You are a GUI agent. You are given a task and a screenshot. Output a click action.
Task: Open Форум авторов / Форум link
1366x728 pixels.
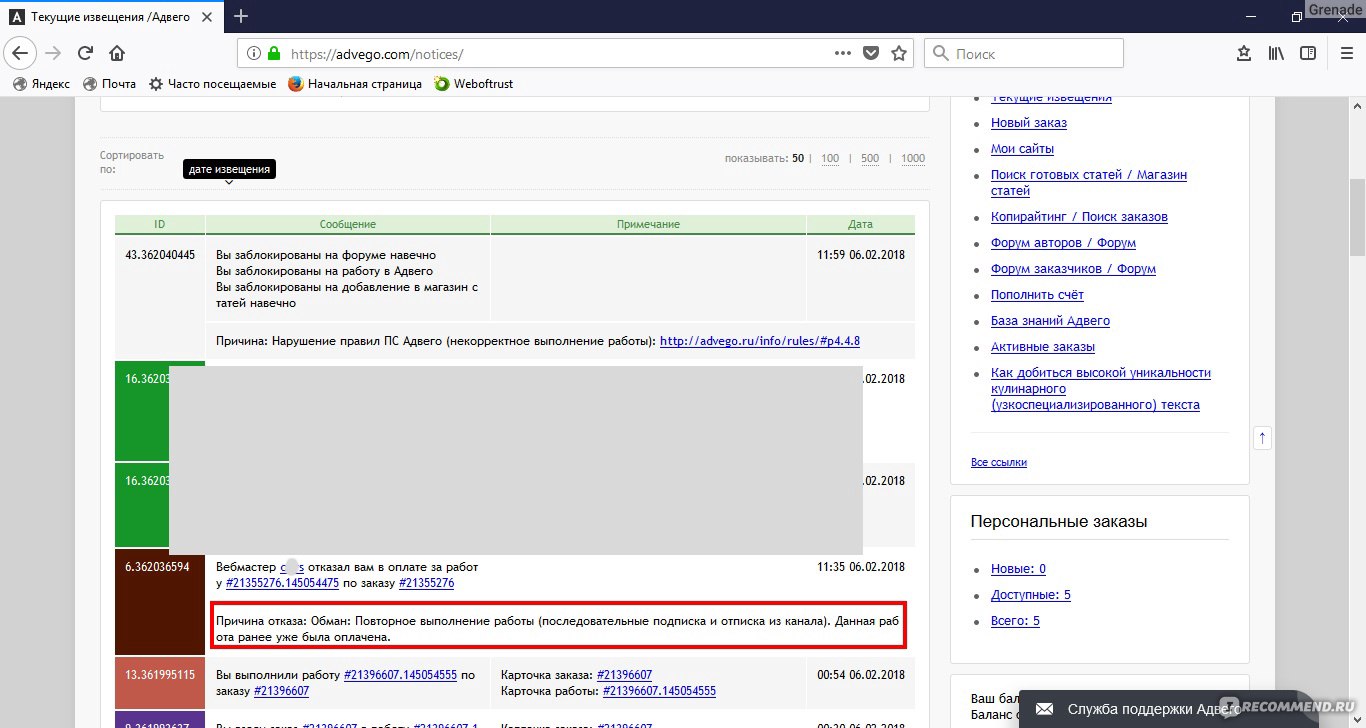coord(1063,243)
